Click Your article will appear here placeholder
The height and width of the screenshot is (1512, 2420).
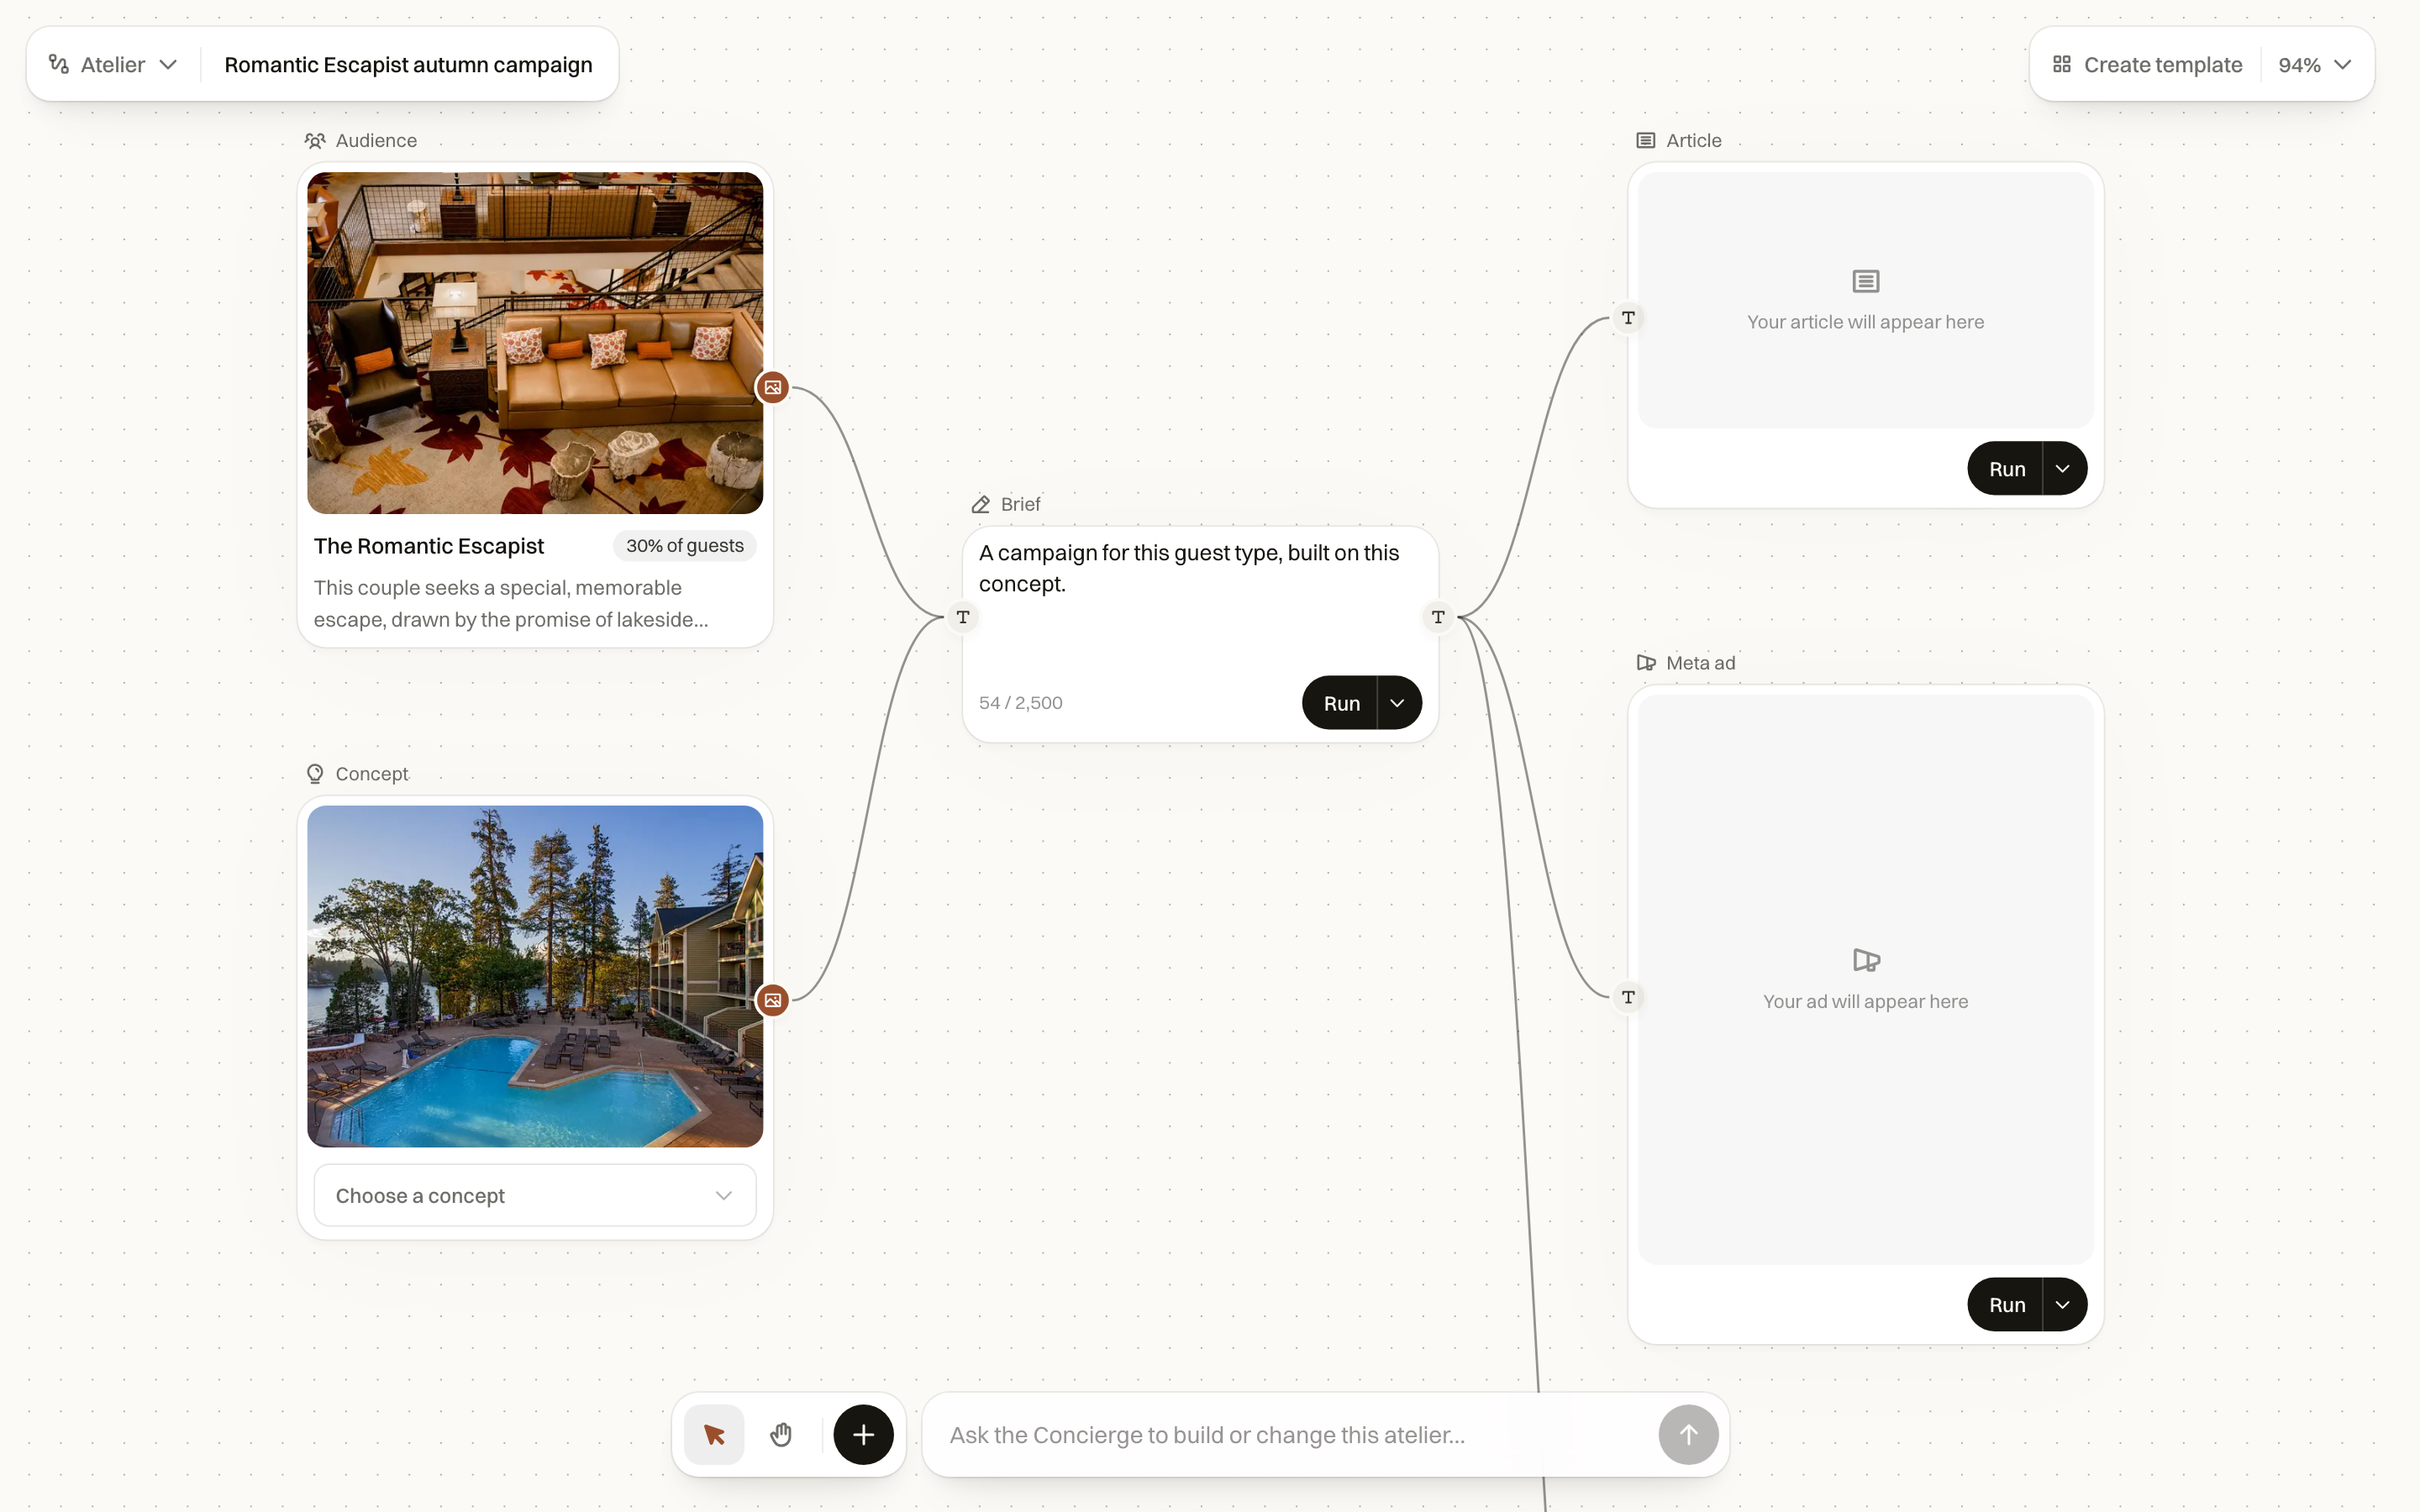pos(1865,322)
